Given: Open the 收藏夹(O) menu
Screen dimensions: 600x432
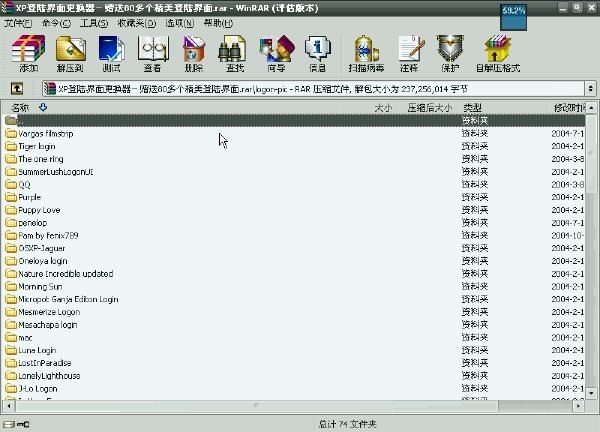Looking at the screenshot, I should [x=137, y=23].
